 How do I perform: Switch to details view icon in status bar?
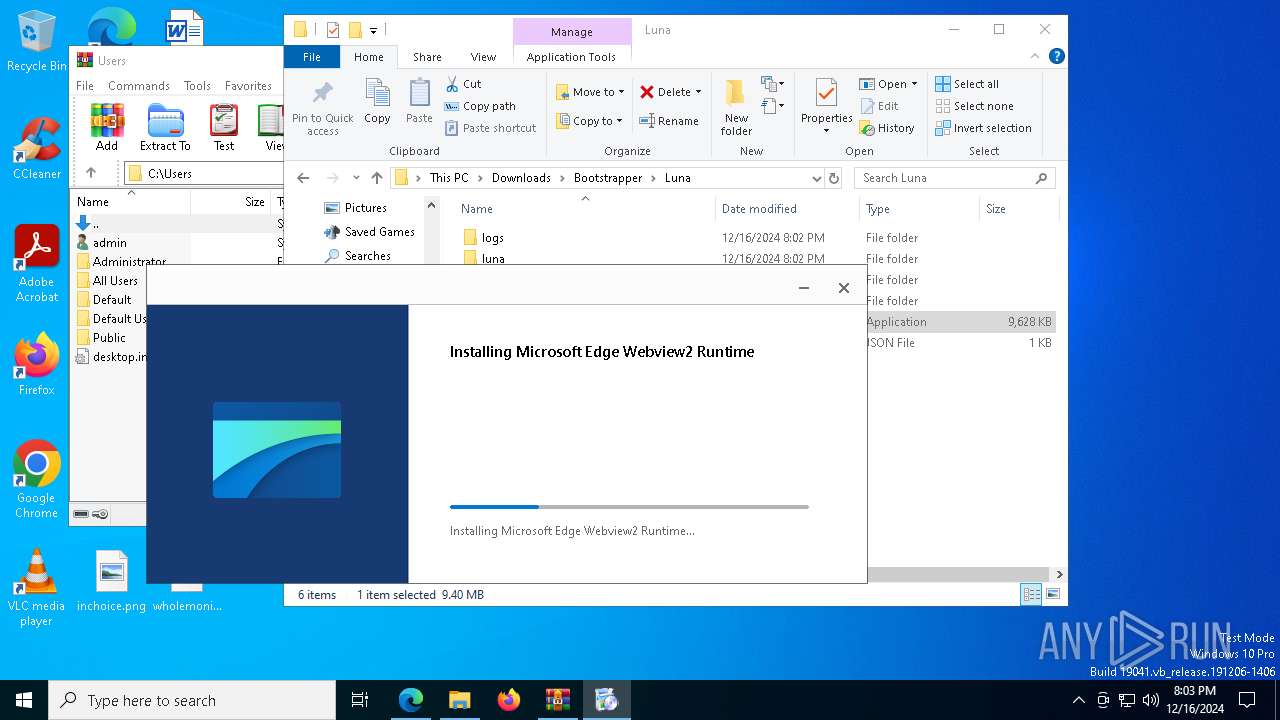[x=1031, y=595]
